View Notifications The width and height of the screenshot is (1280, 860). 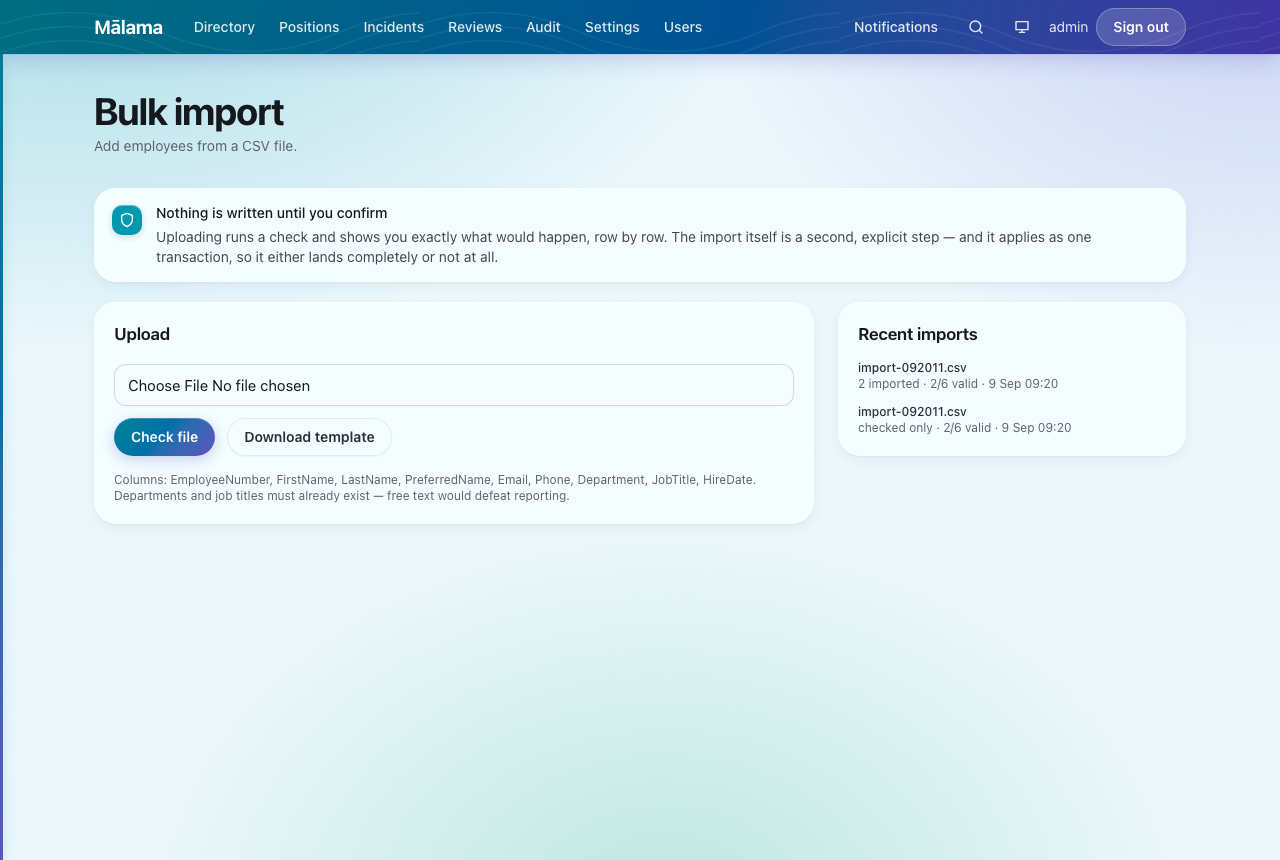pyautogui.click(x=896, y=27)
